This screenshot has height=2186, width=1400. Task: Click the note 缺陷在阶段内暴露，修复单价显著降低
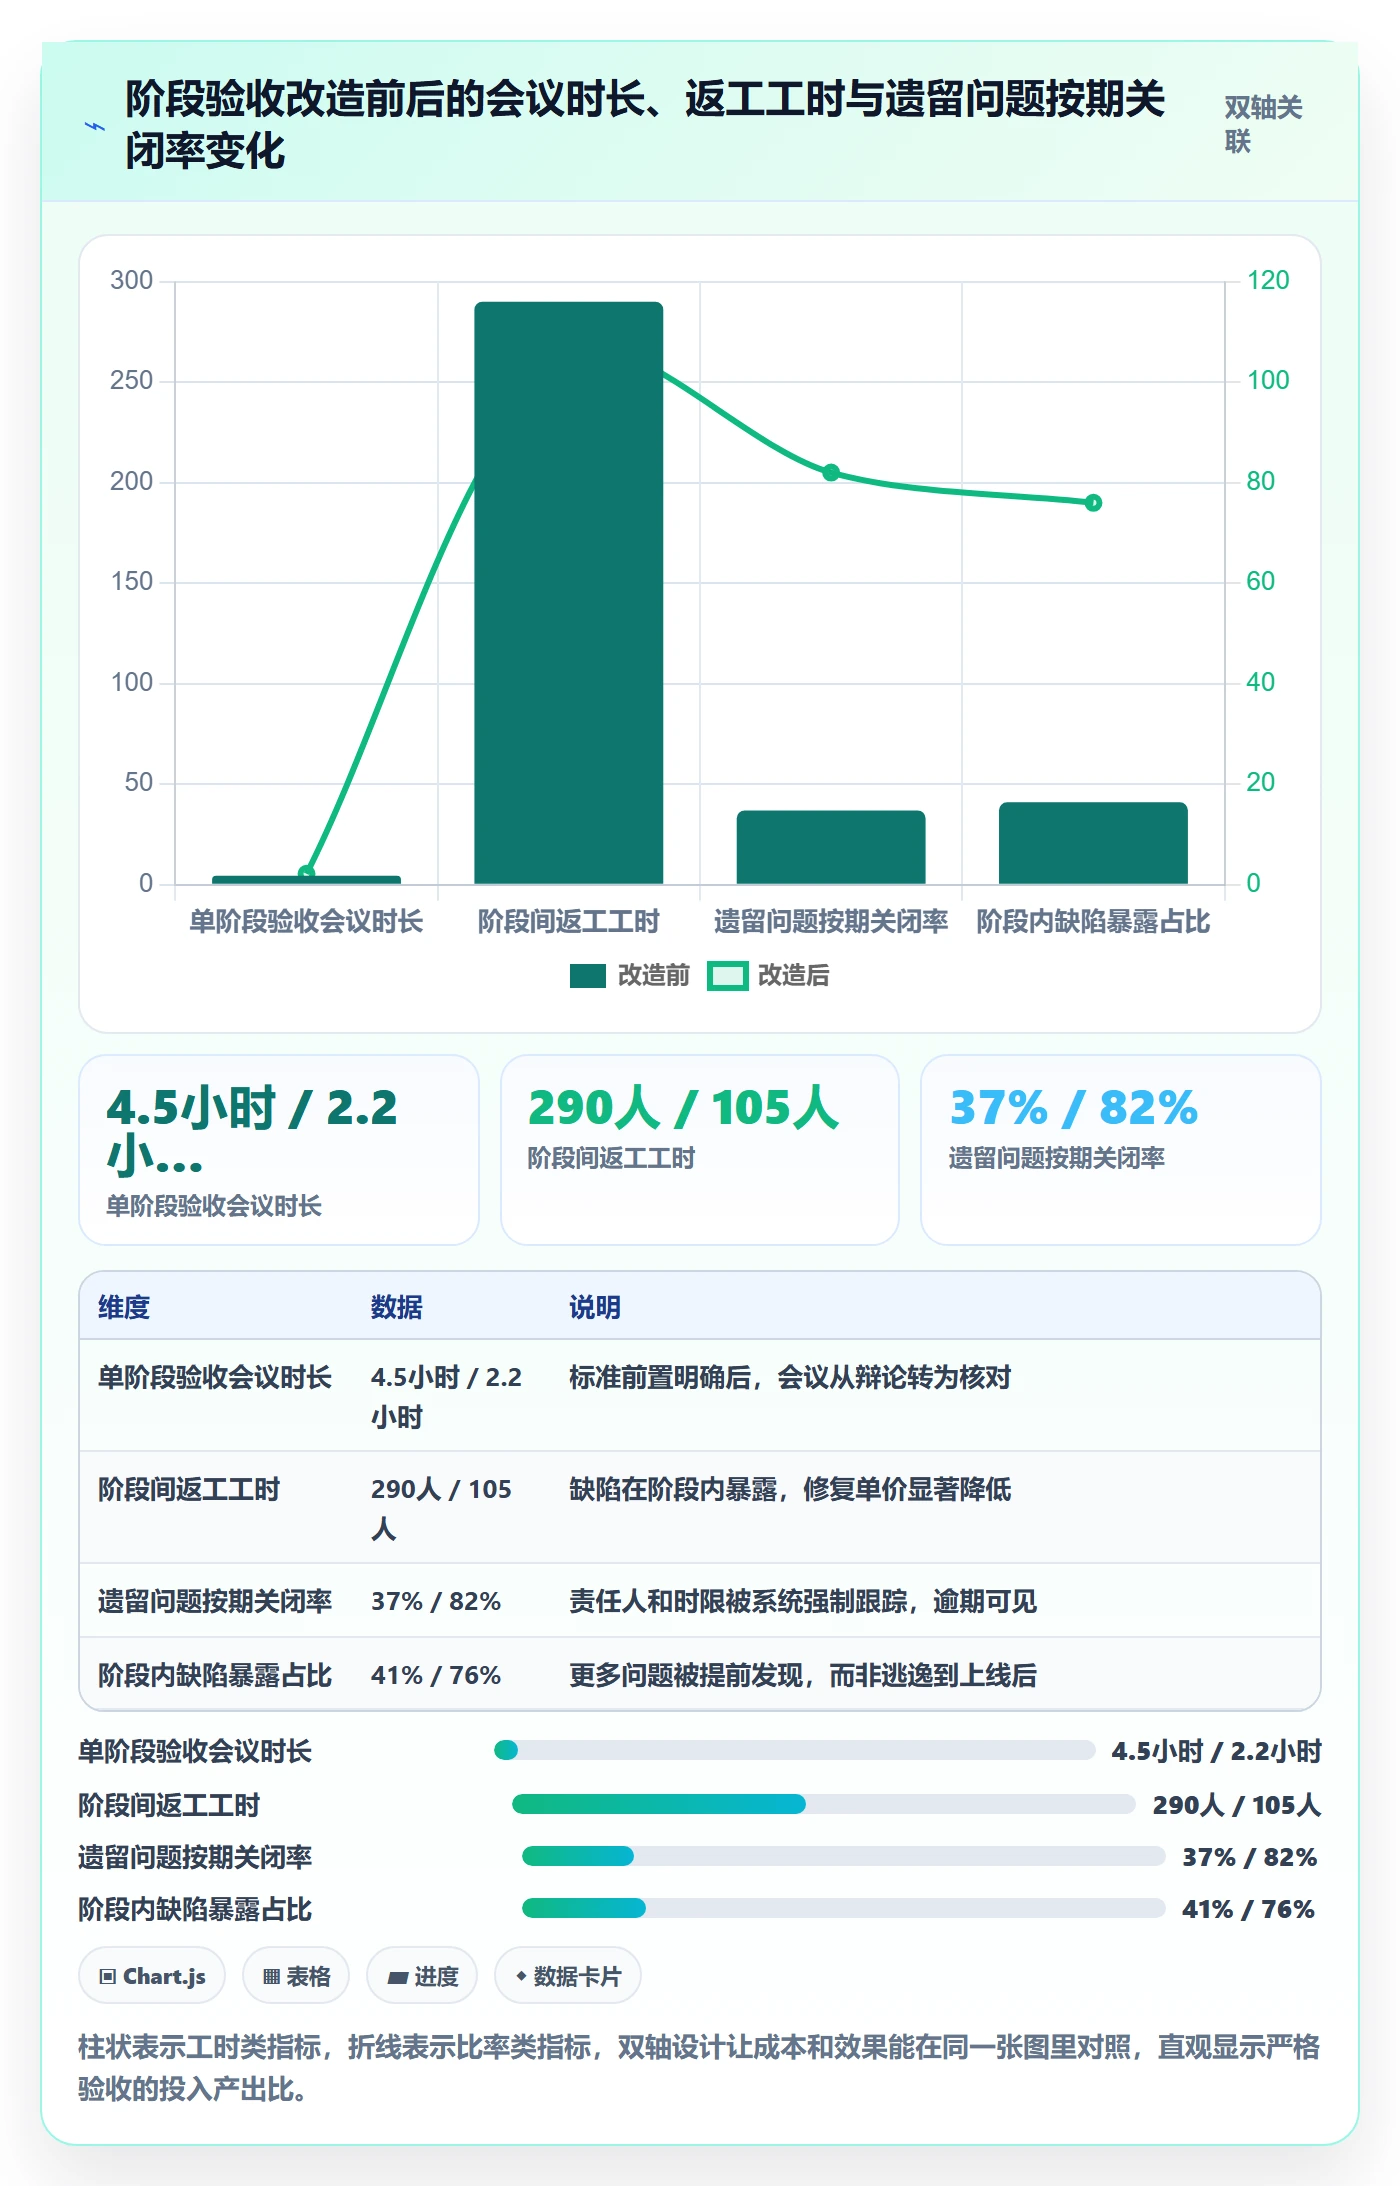coord(790,1489)
